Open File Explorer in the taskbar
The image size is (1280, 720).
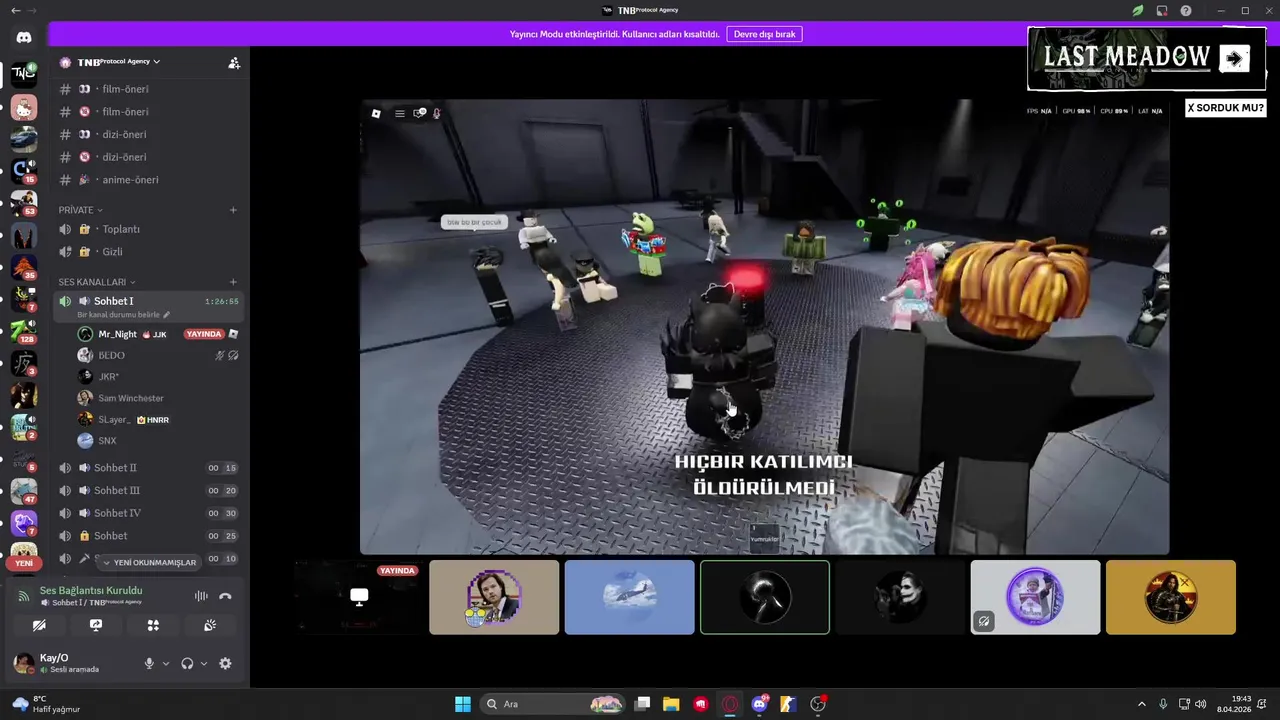[x=671, y=704]
